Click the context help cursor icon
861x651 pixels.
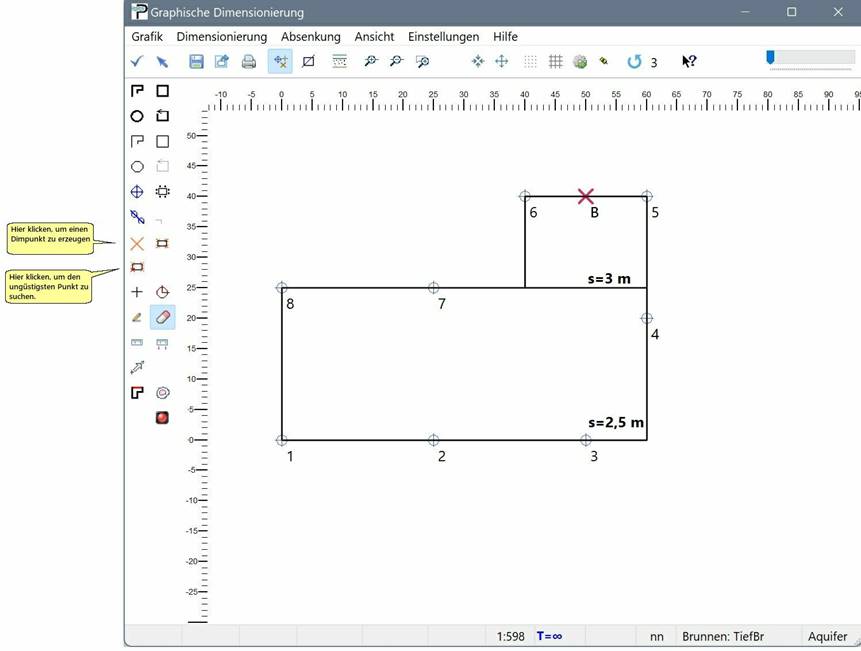pyautogui.click(x=689, y=62)
